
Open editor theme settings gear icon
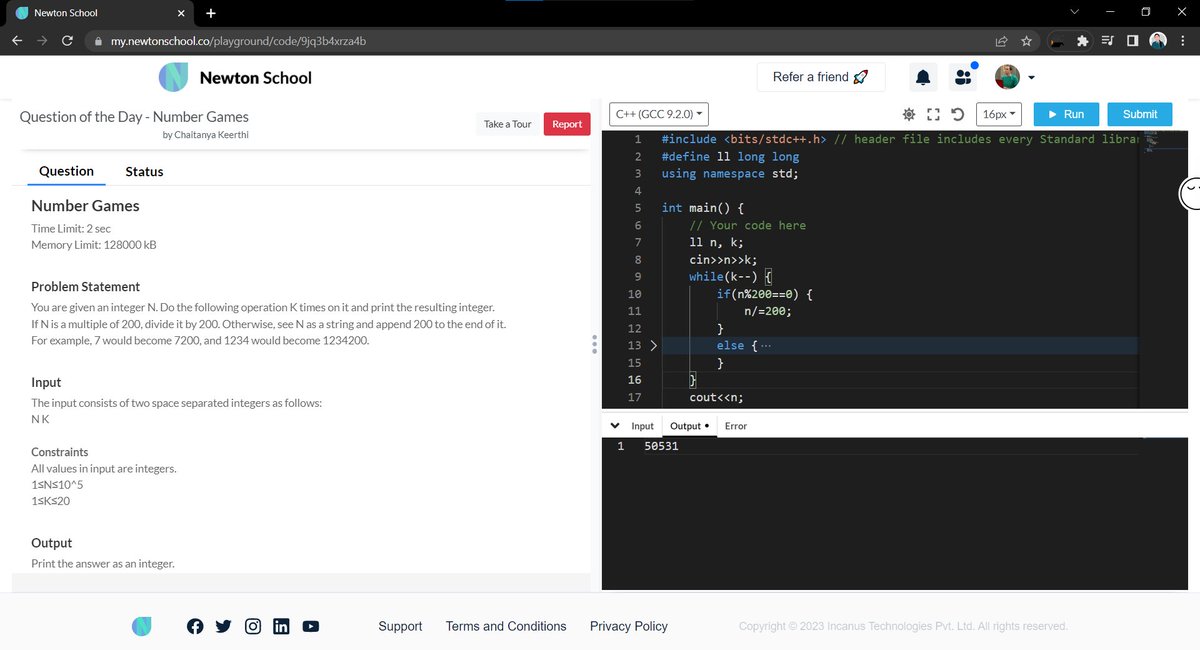tap(909, 114)
